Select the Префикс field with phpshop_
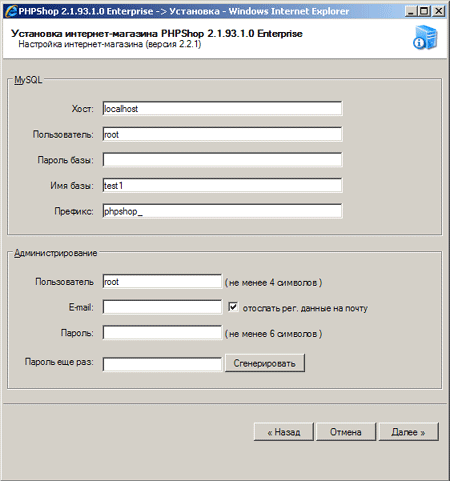 point(222,211)
